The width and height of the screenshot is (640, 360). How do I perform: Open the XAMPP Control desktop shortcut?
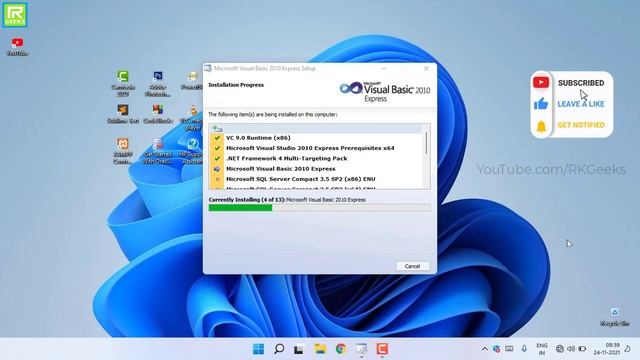click(123, 151)
